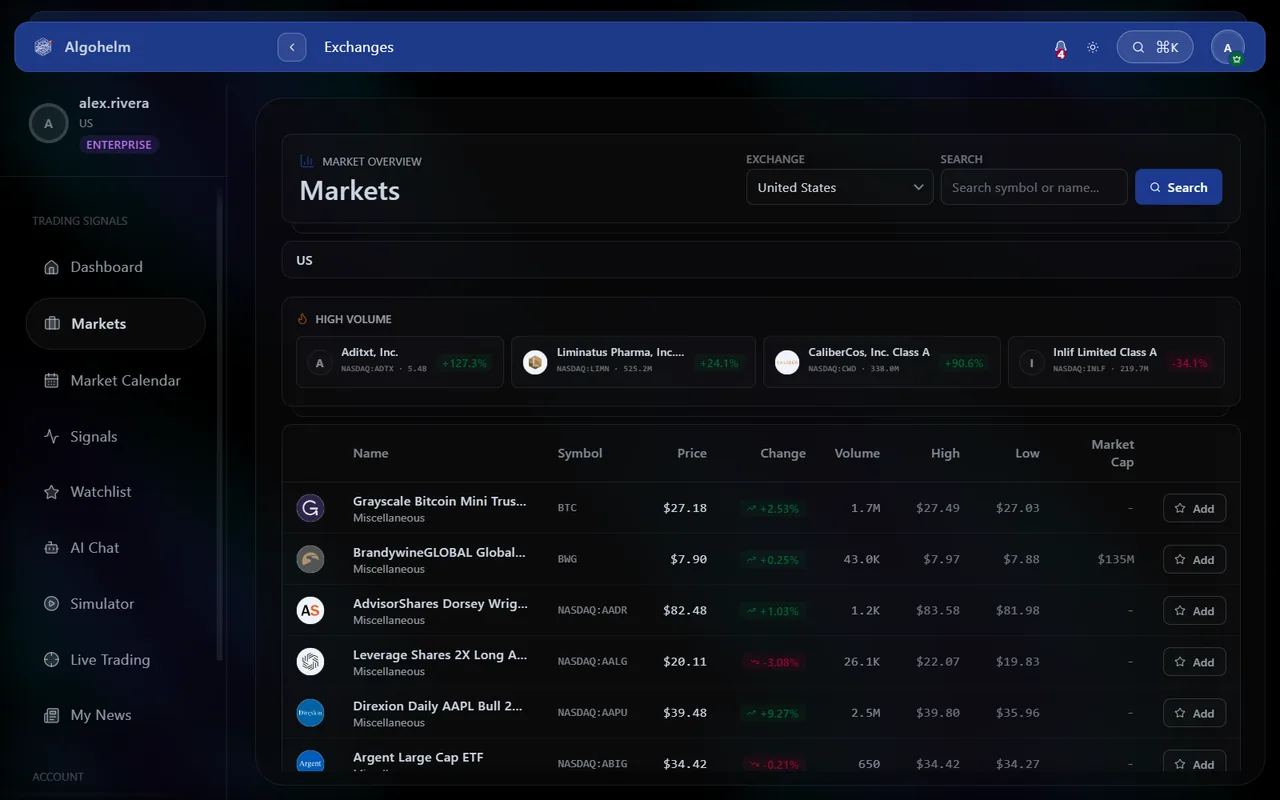Click the +9.27% change badge
Viewport: 1280px width, 800px height.
[773, 713]
